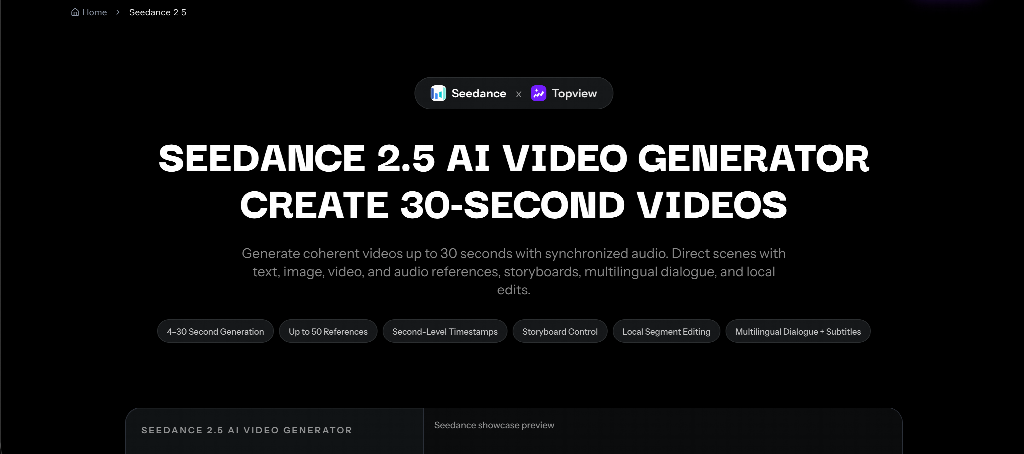Click the SEEDANCE 2.5 AI VIDEO GENERATOR main headline

point(514,159)
